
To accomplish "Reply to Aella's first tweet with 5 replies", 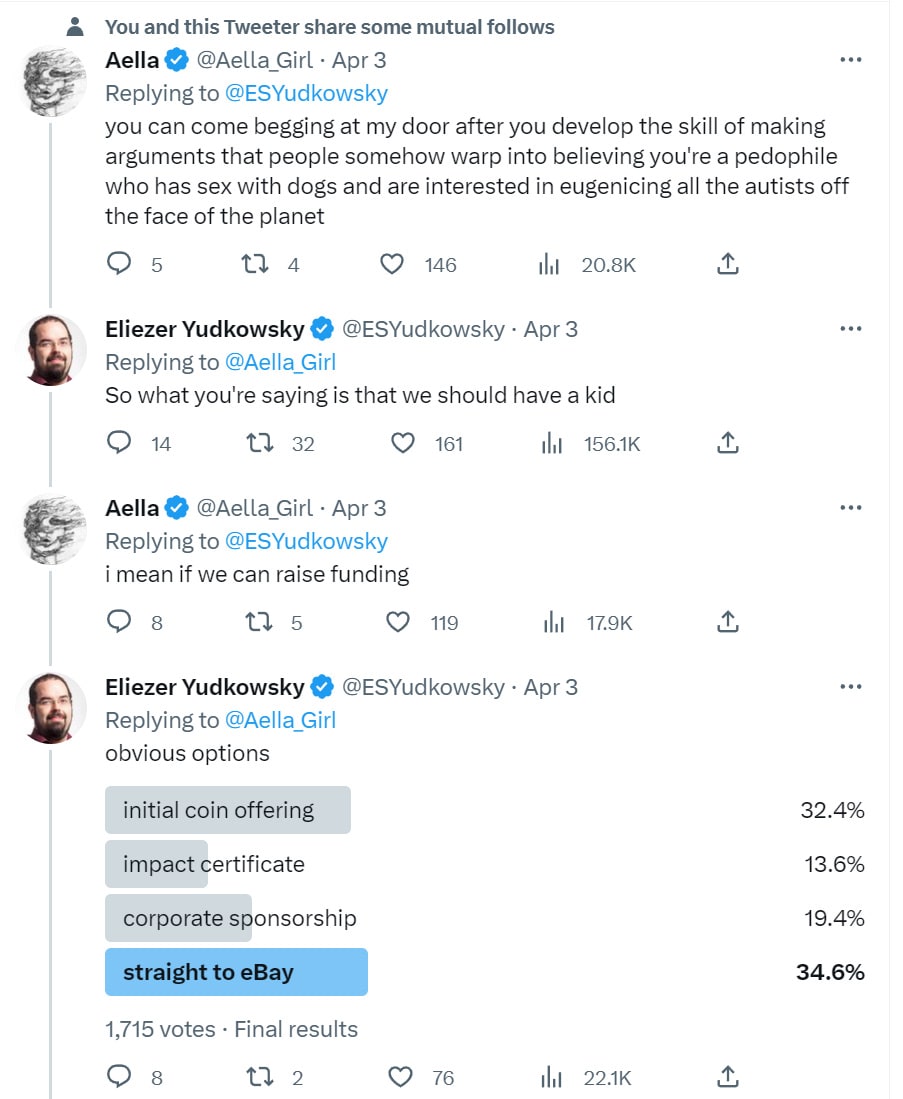I will 119,264.
